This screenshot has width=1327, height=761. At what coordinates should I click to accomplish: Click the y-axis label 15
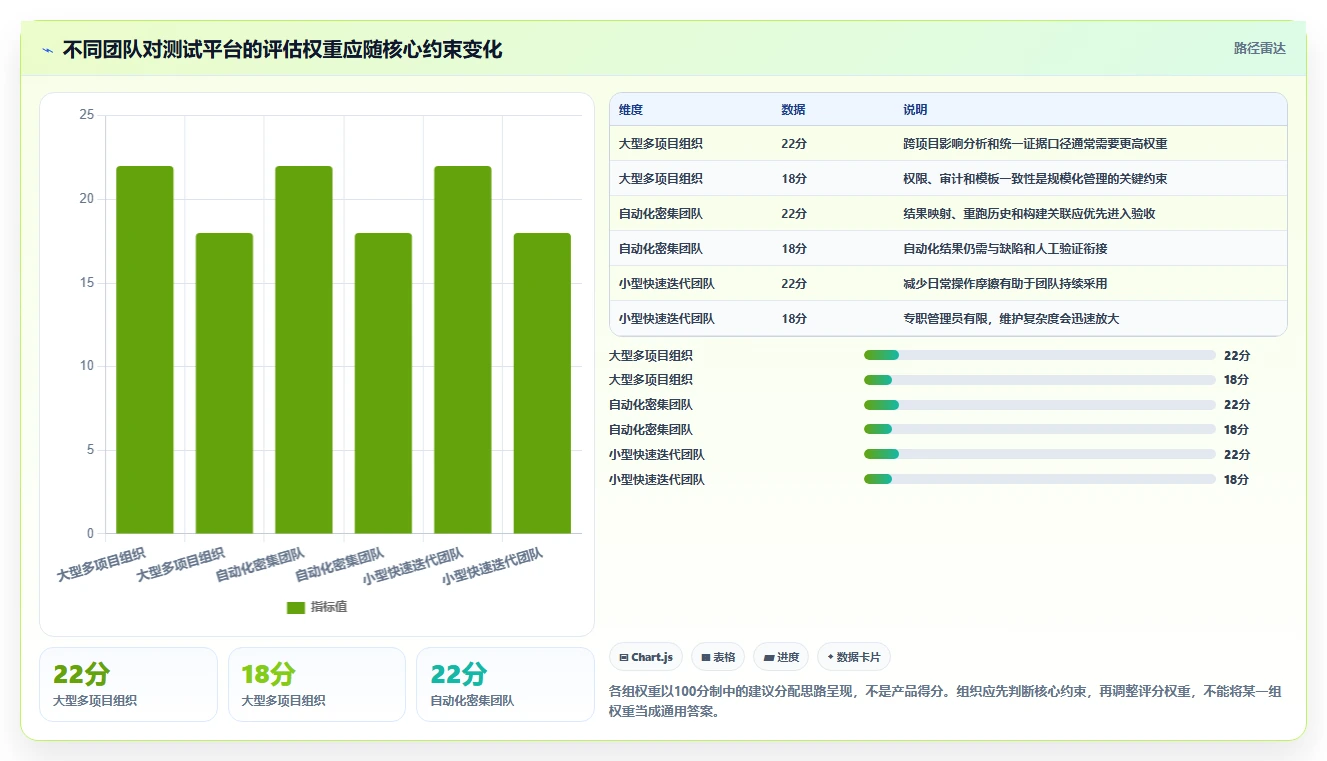tap(86, 283)
